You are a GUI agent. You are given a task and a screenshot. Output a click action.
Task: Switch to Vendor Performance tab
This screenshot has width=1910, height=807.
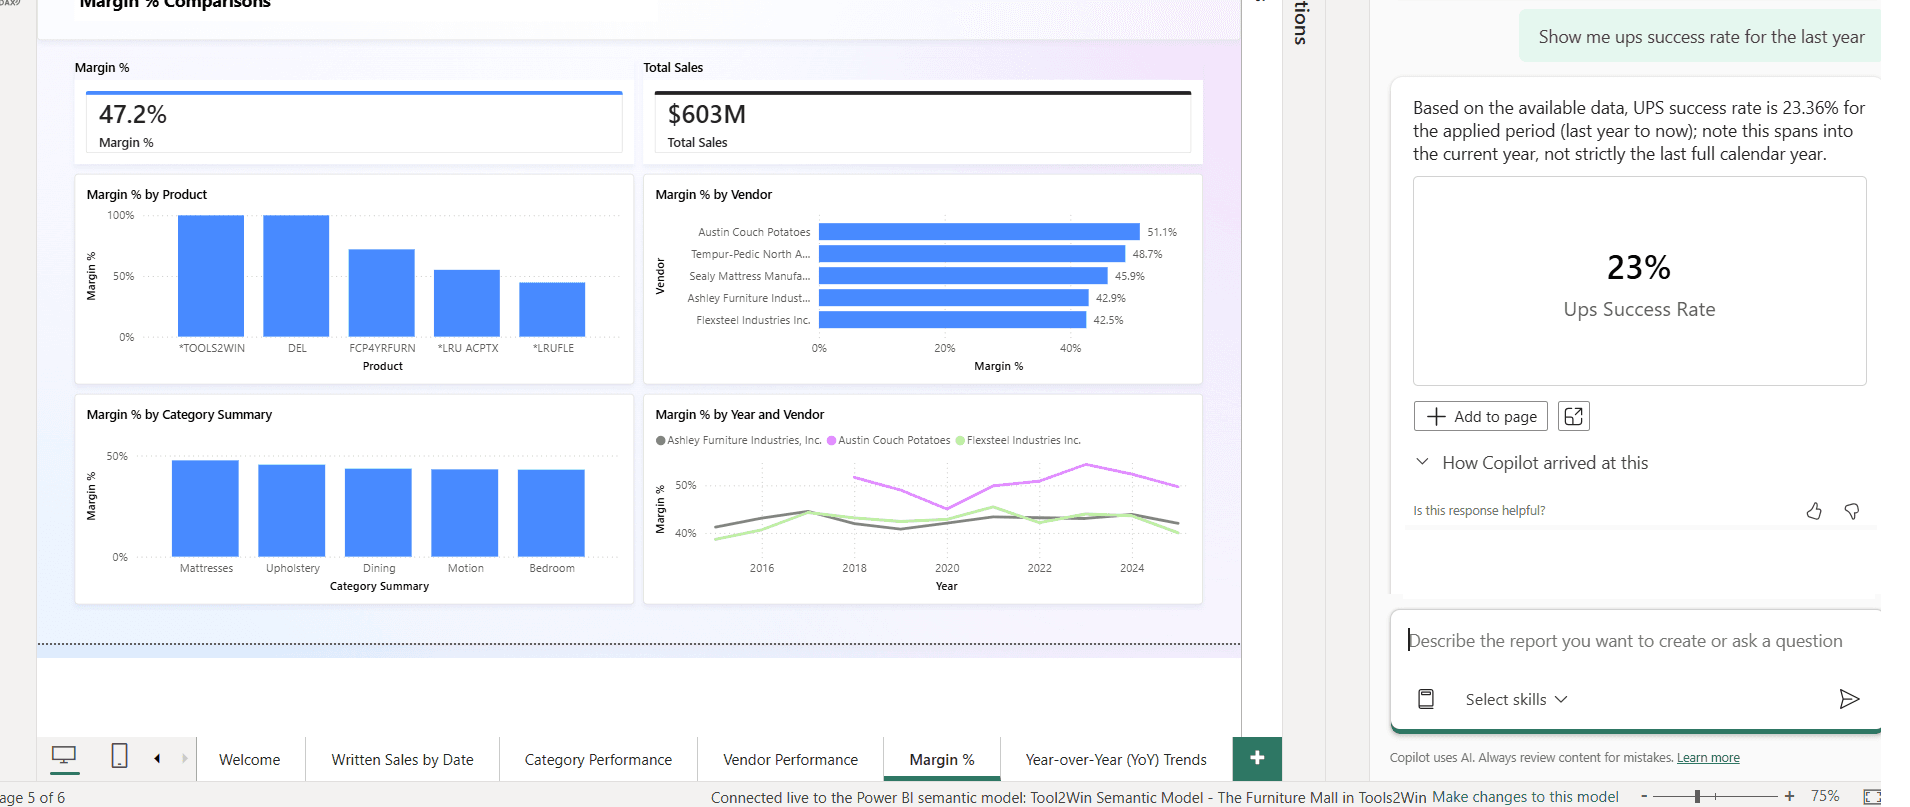[790, 759]
